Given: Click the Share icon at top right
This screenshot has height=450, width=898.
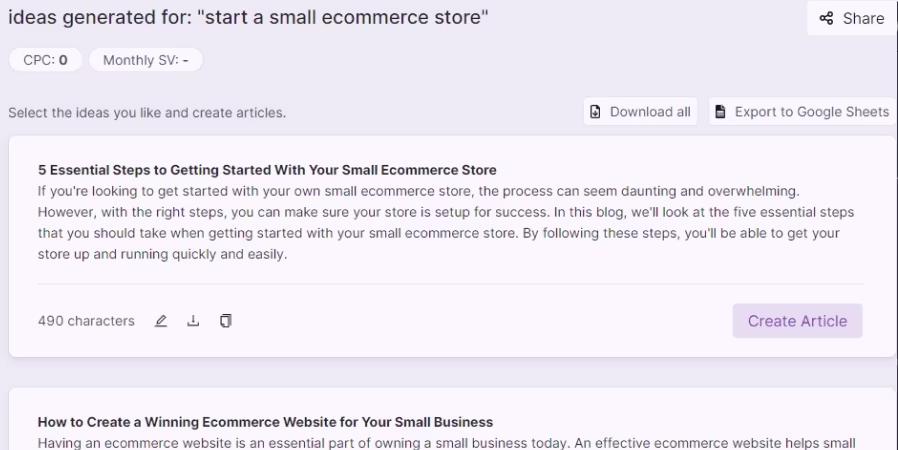Looking at the screenshot, I should click(826, 18).
